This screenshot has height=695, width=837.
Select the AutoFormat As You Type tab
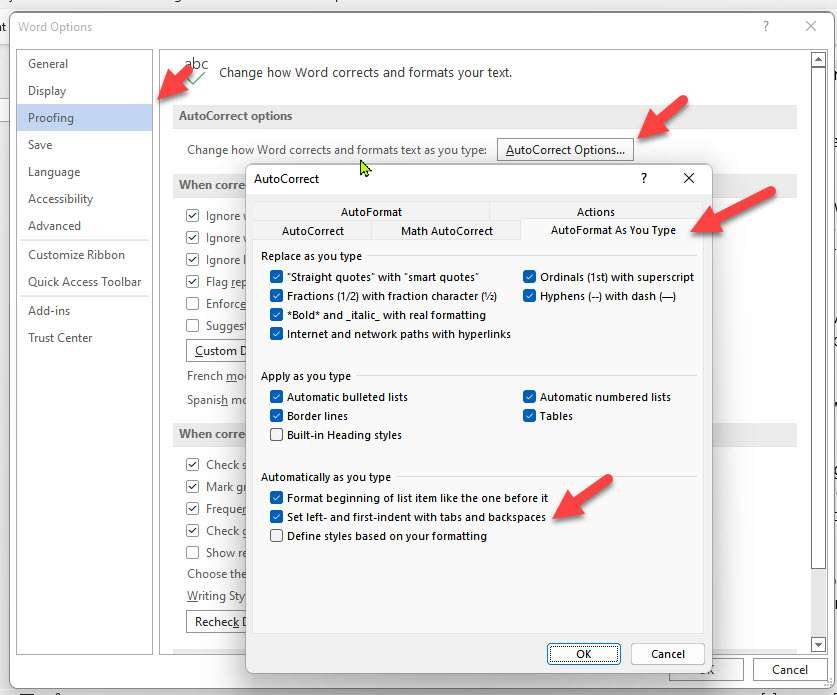coord(613,230)
